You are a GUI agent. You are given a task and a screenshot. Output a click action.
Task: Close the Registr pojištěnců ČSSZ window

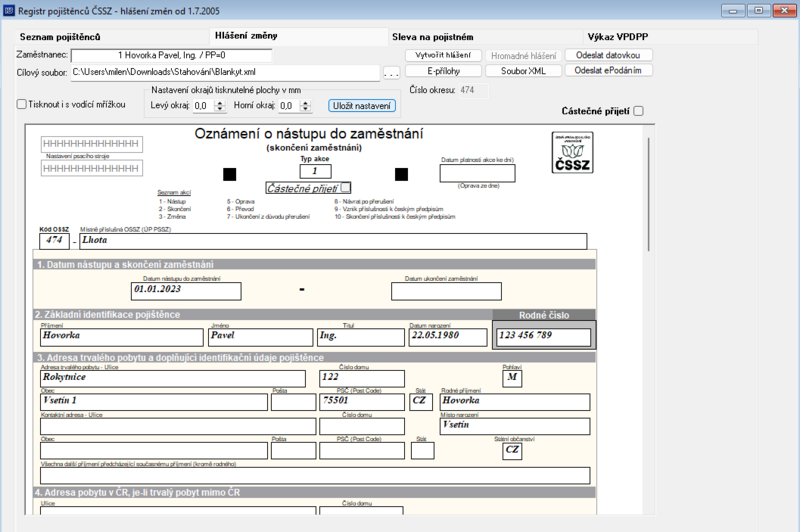(x=784, y=10)
